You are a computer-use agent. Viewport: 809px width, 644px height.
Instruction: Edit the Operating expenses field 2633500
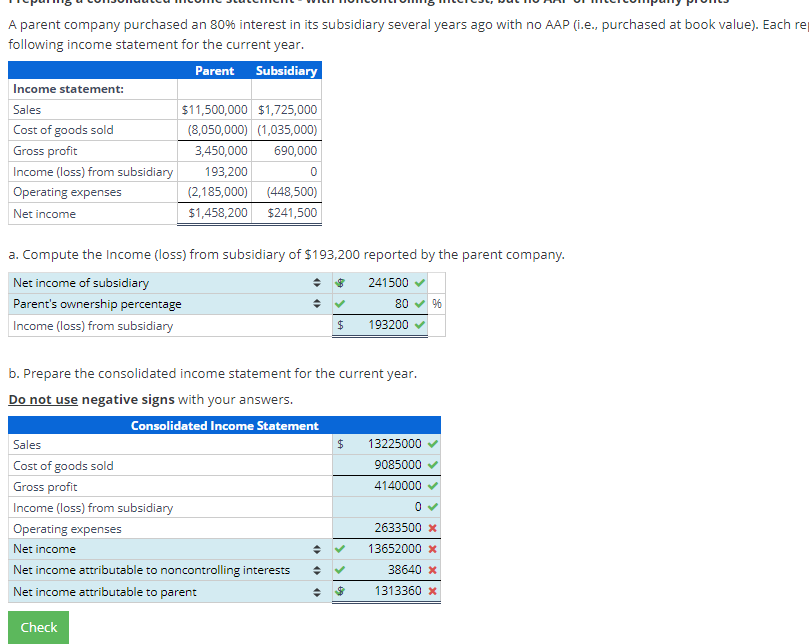(x=387, y=528)
